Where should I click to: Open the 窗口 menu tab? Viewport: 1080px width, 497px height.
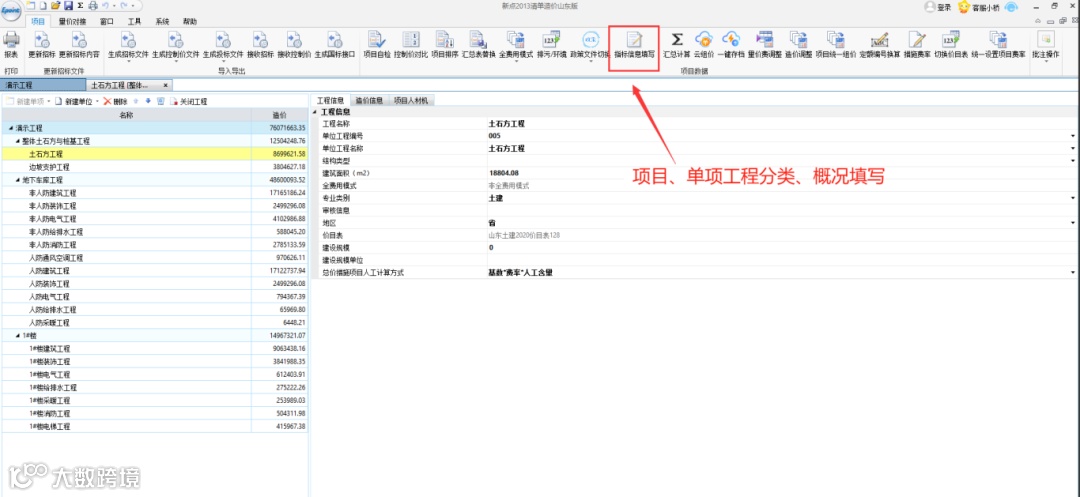pos(107,21)
